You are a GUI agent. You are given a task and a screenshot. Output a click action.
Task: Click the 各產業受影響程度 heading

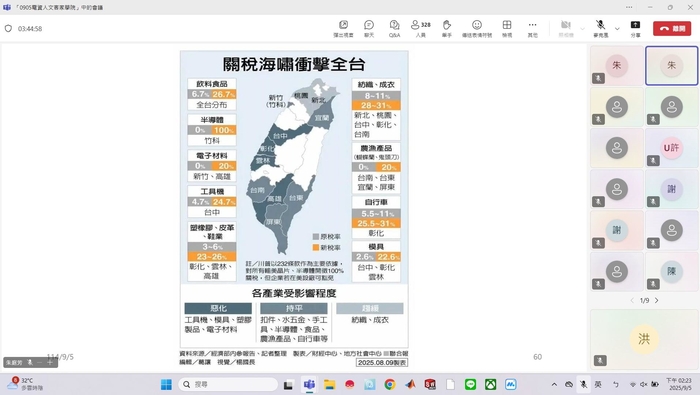294,293
